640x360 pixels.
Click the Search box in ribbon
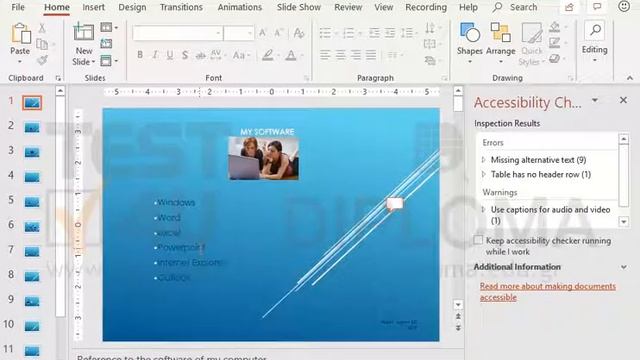pyautogui.click(x=515, y=7)
